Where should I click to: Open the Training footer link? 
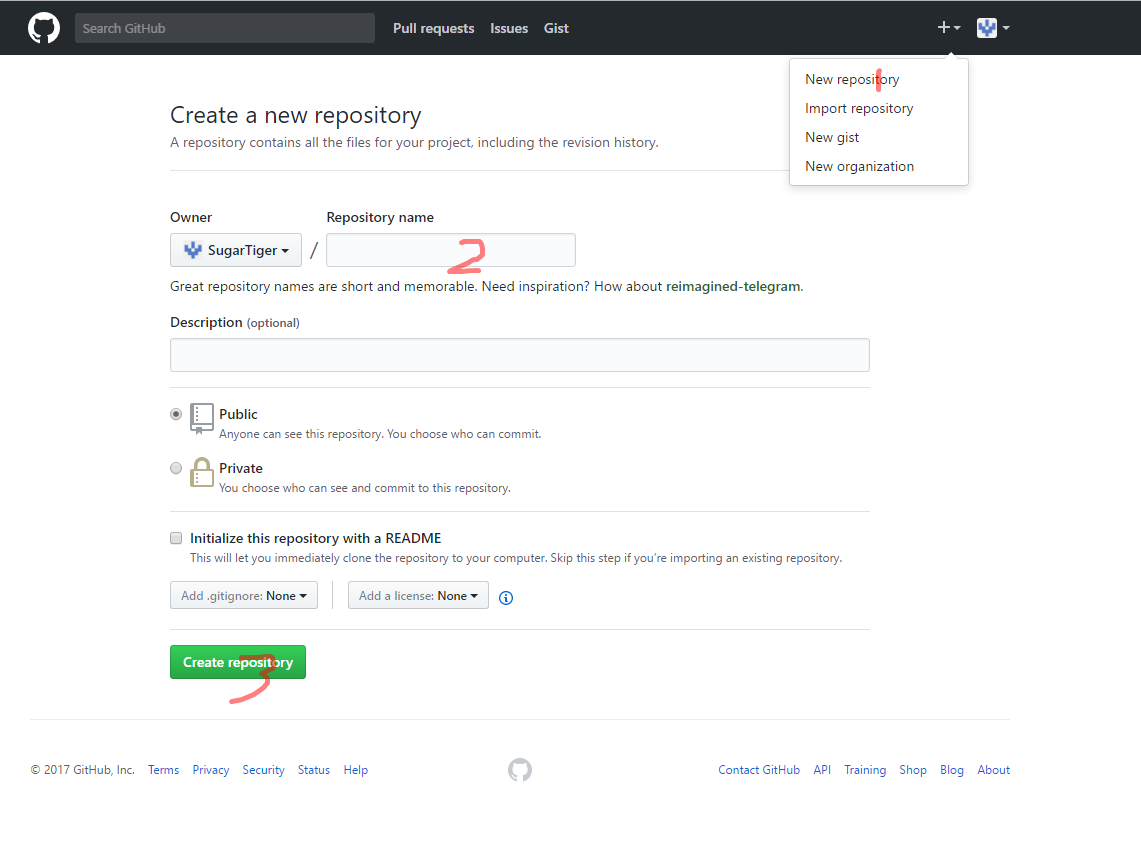pos(865,770)
